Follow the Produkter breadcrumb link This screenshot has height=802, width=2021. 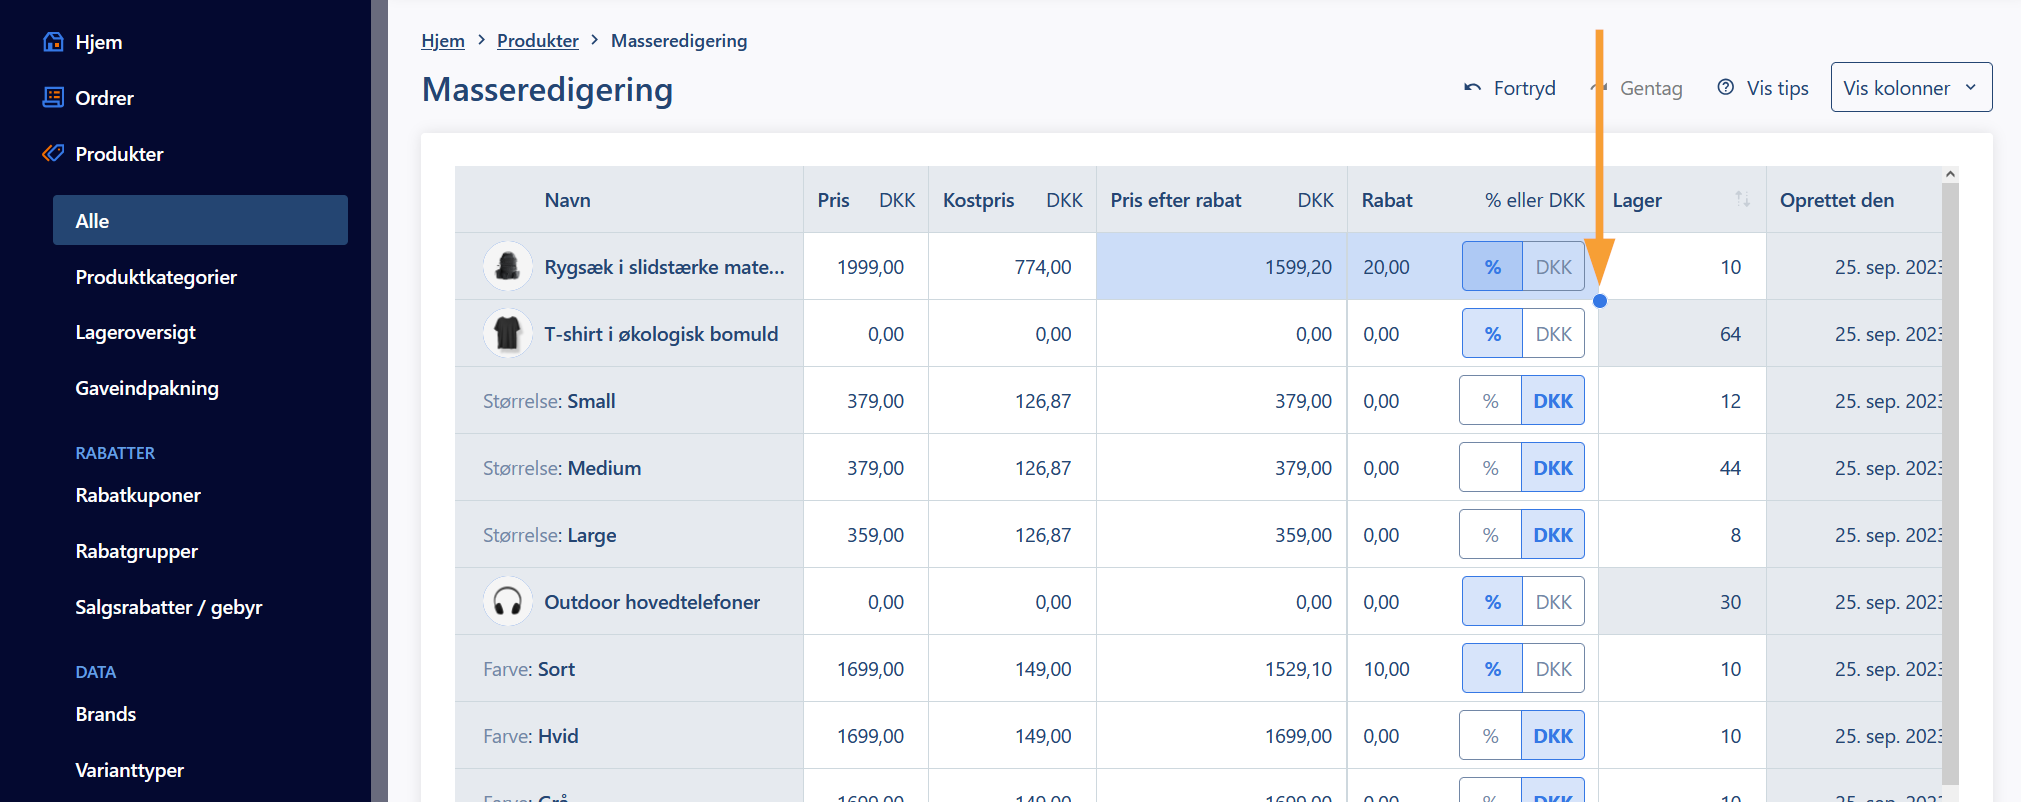point(538,41)
